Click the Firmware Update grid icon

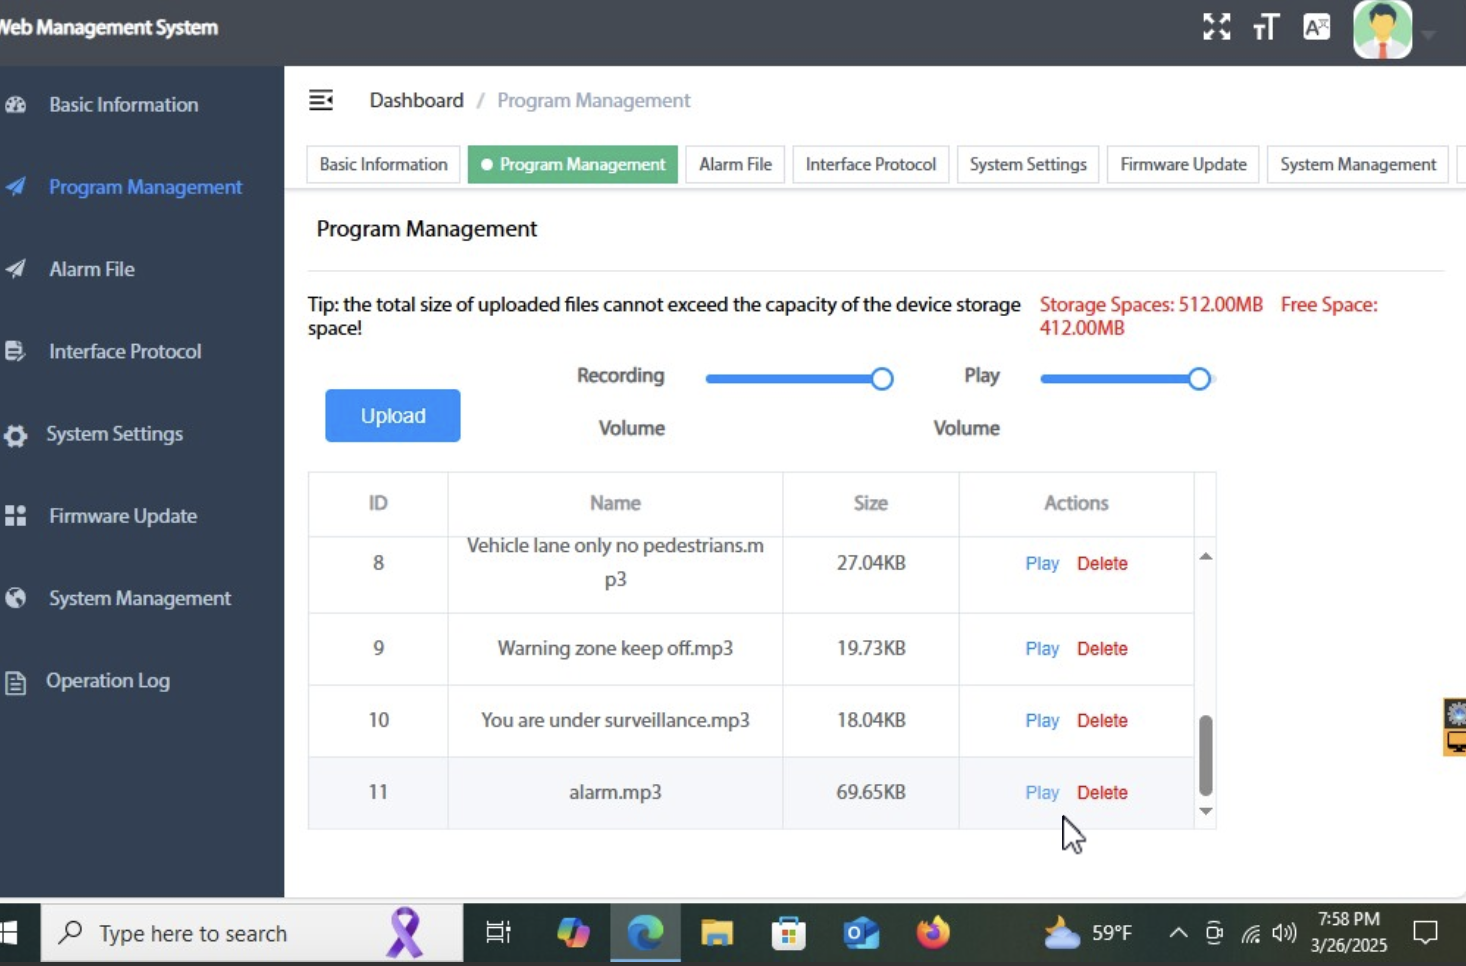coord(15,516)
